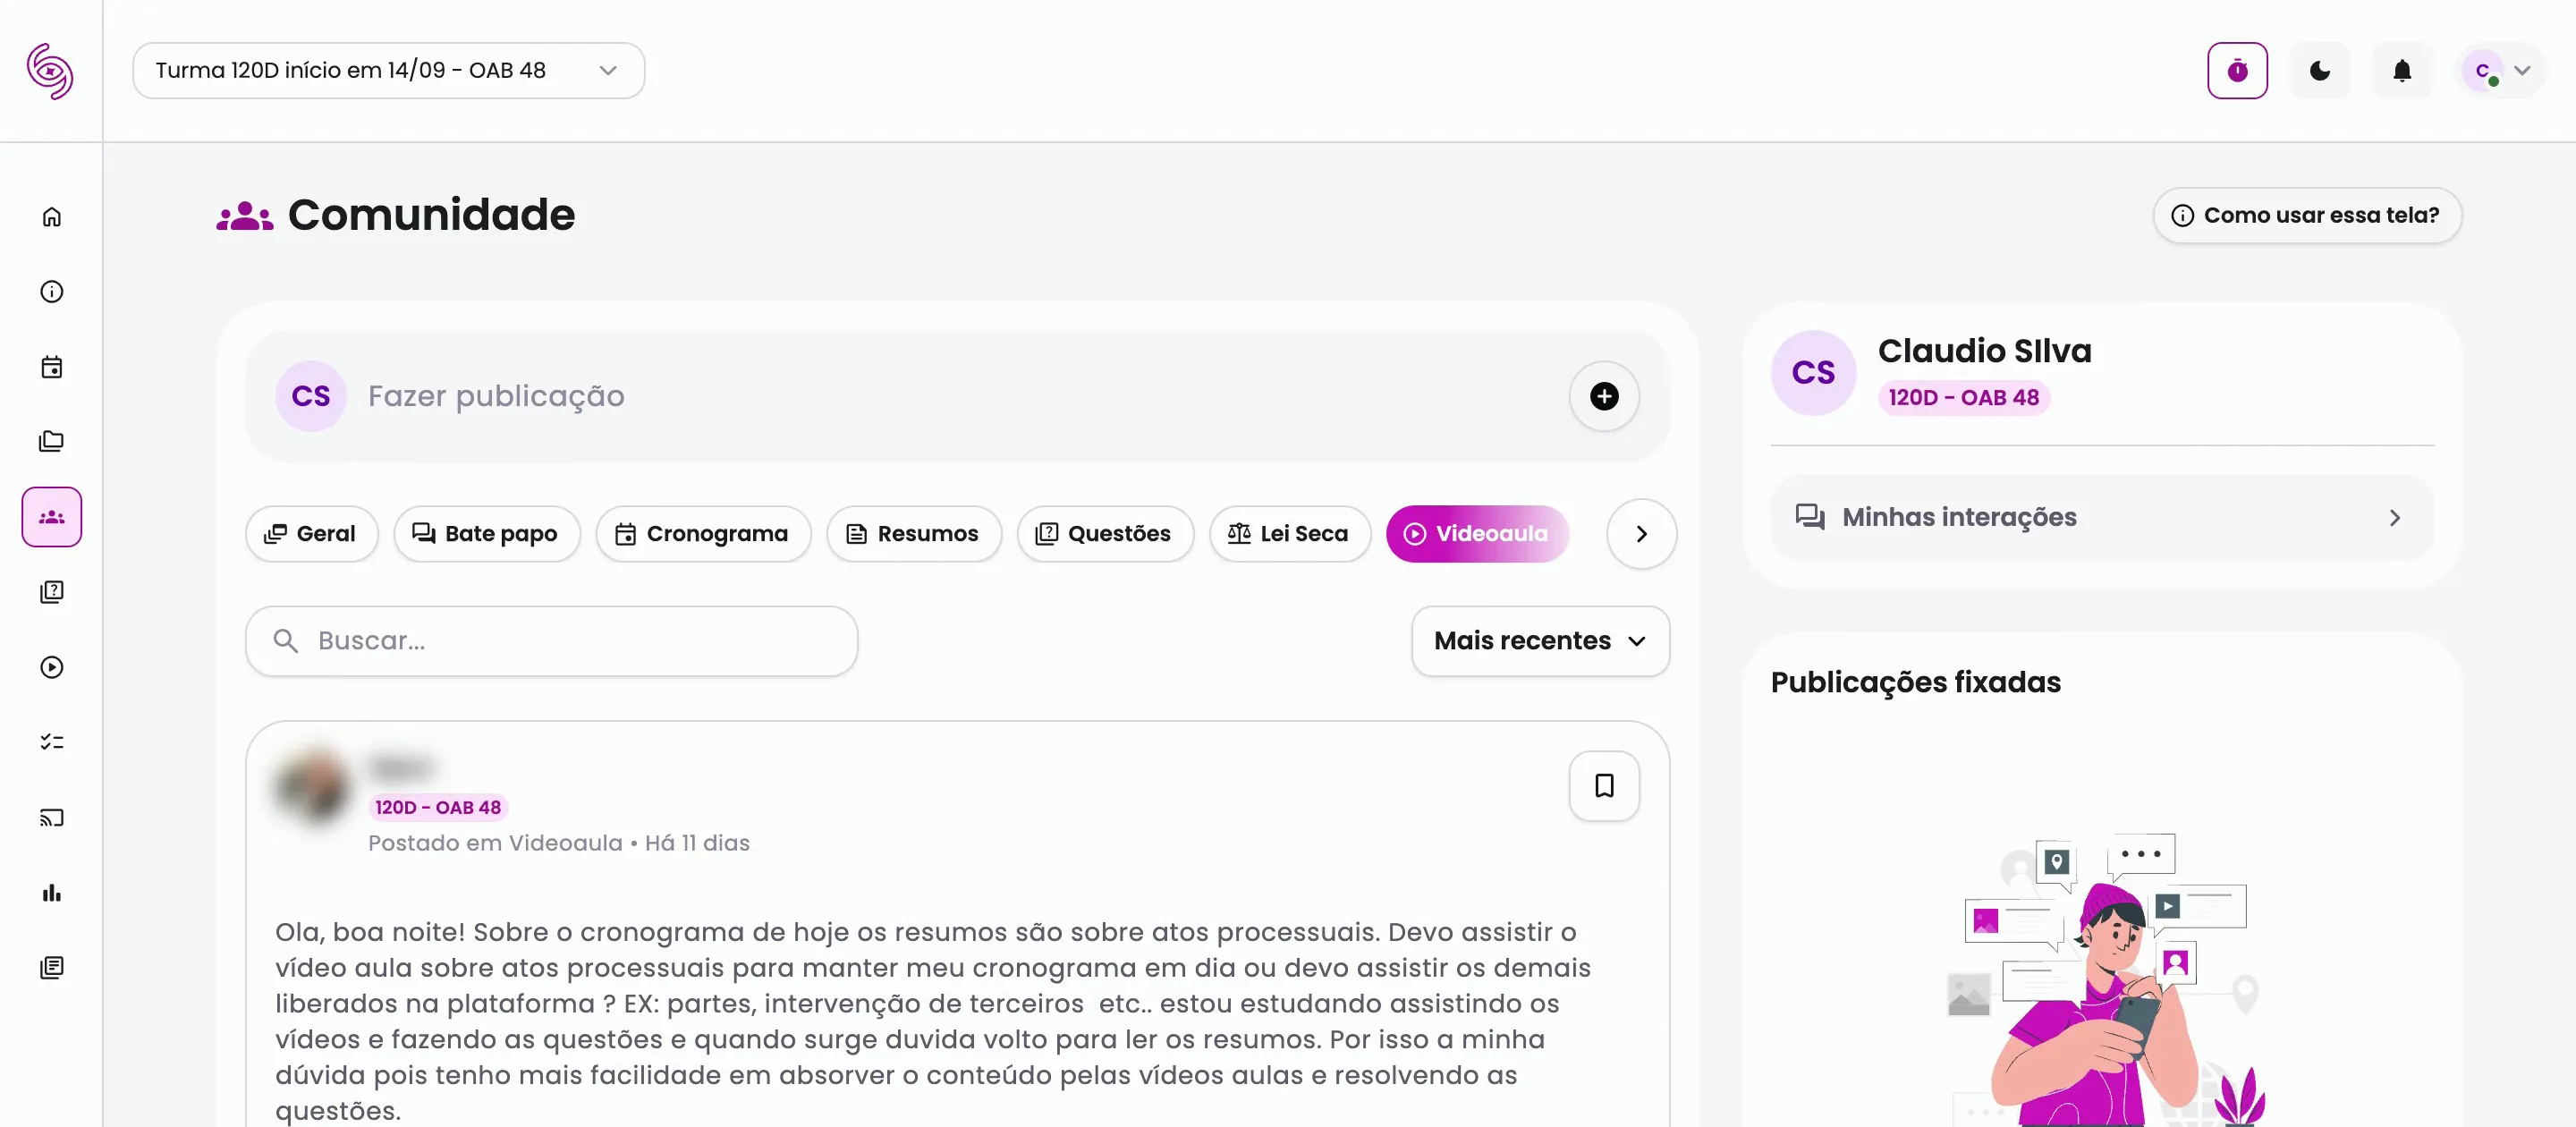Viewport: 2576px width, 1127px height.
Task: Click the Fazer publicação field
Action: 957,396
